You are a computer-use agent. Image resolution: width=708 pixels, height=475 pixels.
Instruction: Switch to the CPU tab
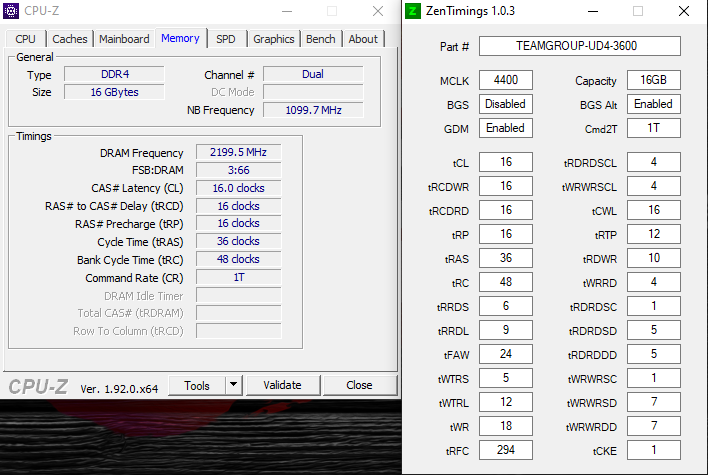(x=25, y=39)
